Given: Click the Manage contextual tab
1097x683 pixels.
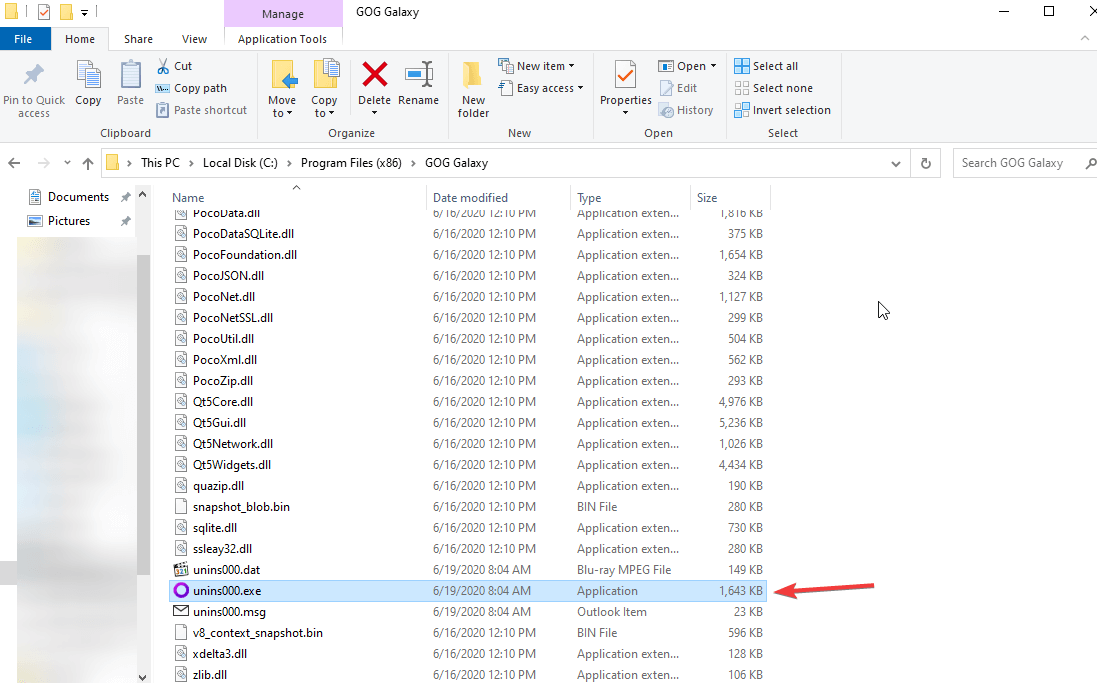Looking at the screenshot, I should coord(283,13).
